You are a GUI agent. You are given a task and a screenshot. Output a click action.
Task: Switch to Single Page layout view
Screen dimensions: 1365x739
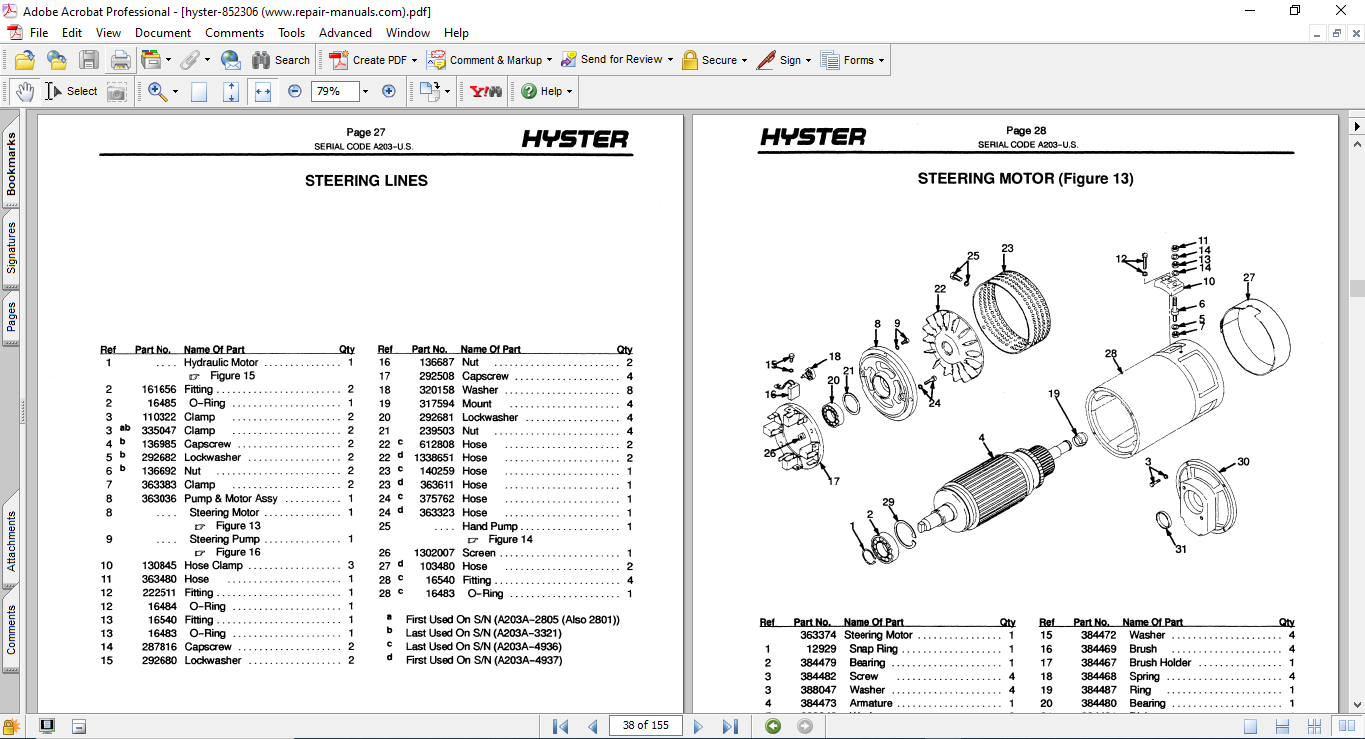coord(1250,726)
